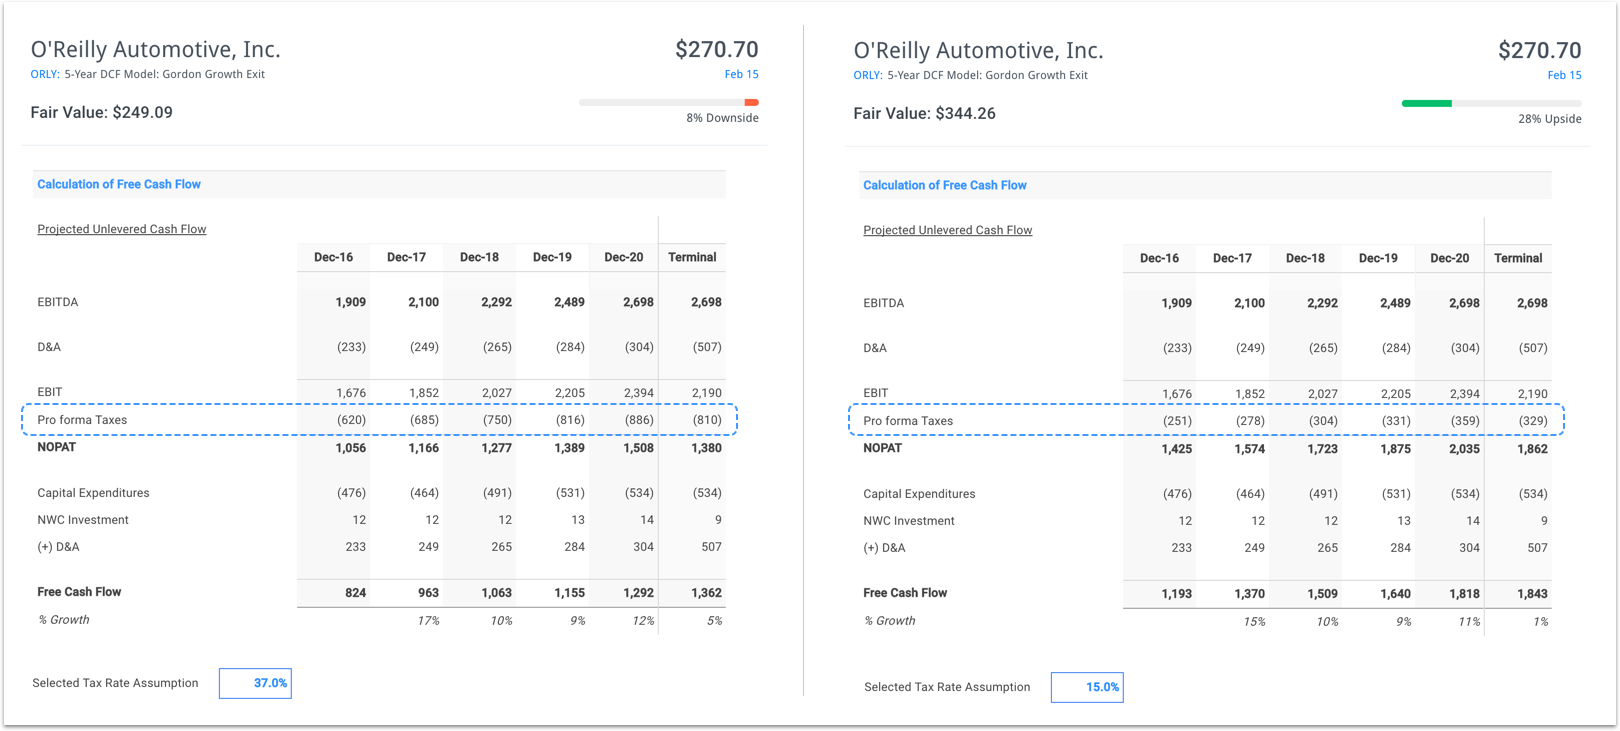Click the ORLY ticker link in right panel
The height and width of the screenshot is (731, 1620).
click(868, 75)
